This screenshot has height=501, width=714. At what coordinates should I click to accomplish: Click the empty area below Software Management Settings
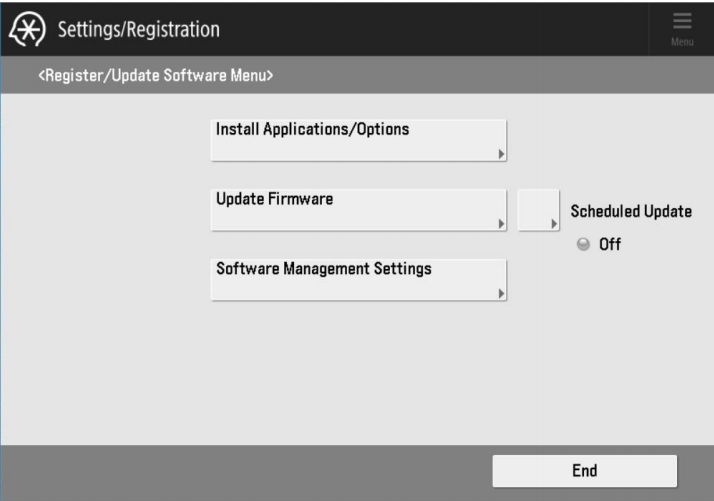pyautogui.click(x=358, y=370)
